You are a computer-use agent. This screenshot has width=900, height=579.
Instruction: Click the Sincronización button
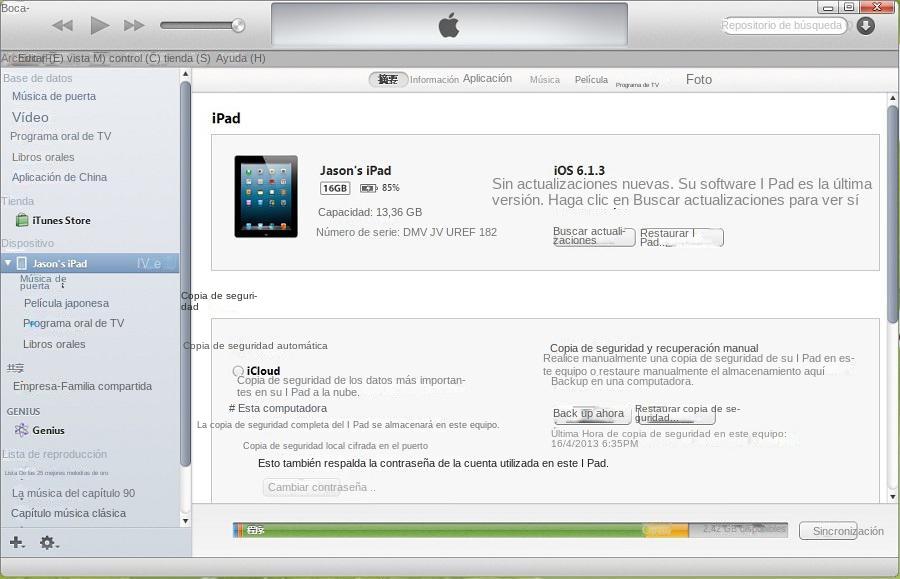click(x=828, y=531)
